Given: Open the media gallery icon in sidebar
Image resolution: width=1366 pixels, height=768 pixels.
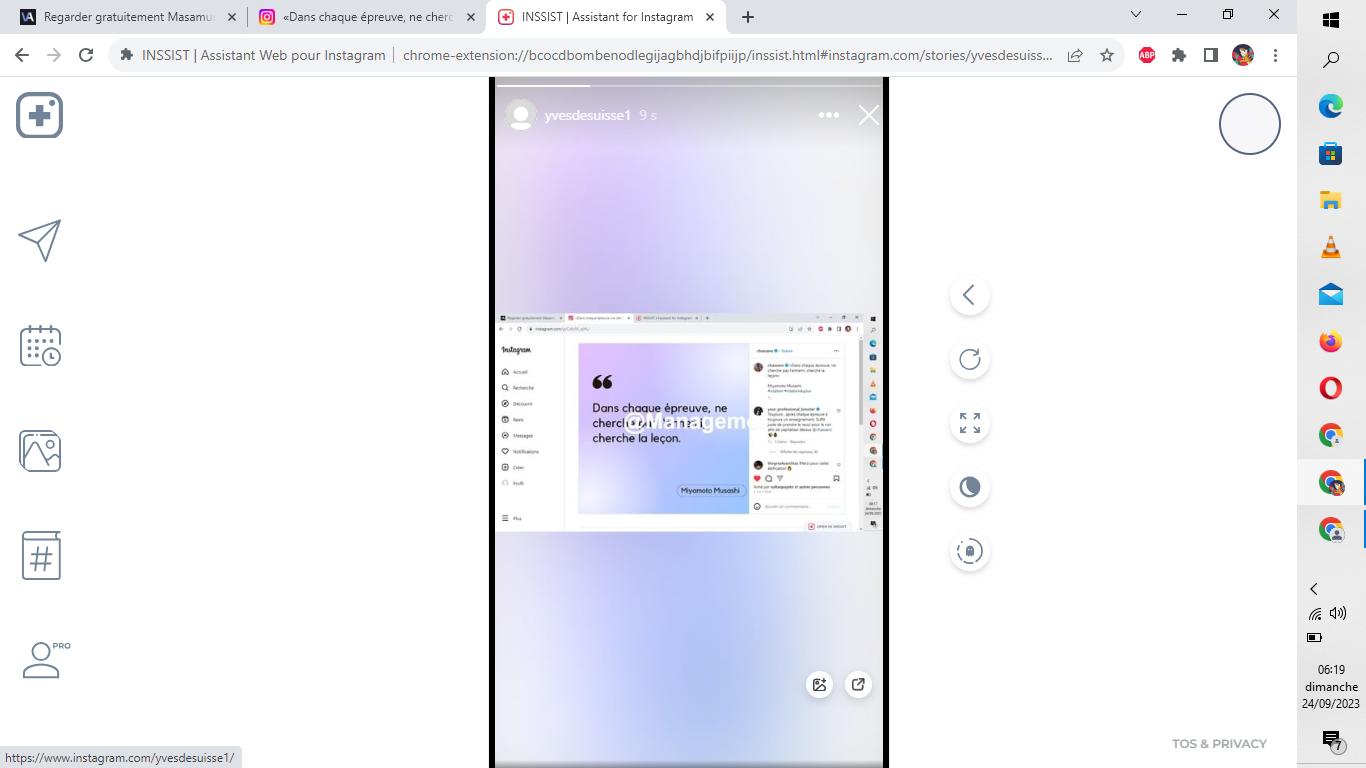Looking at the screenshot, I should pos(40,451).
